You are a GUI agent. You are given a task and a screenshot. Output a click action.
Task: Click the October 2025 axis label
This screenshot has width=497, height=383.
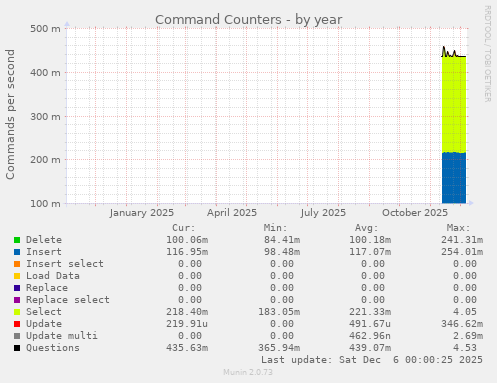pos(415,213)
